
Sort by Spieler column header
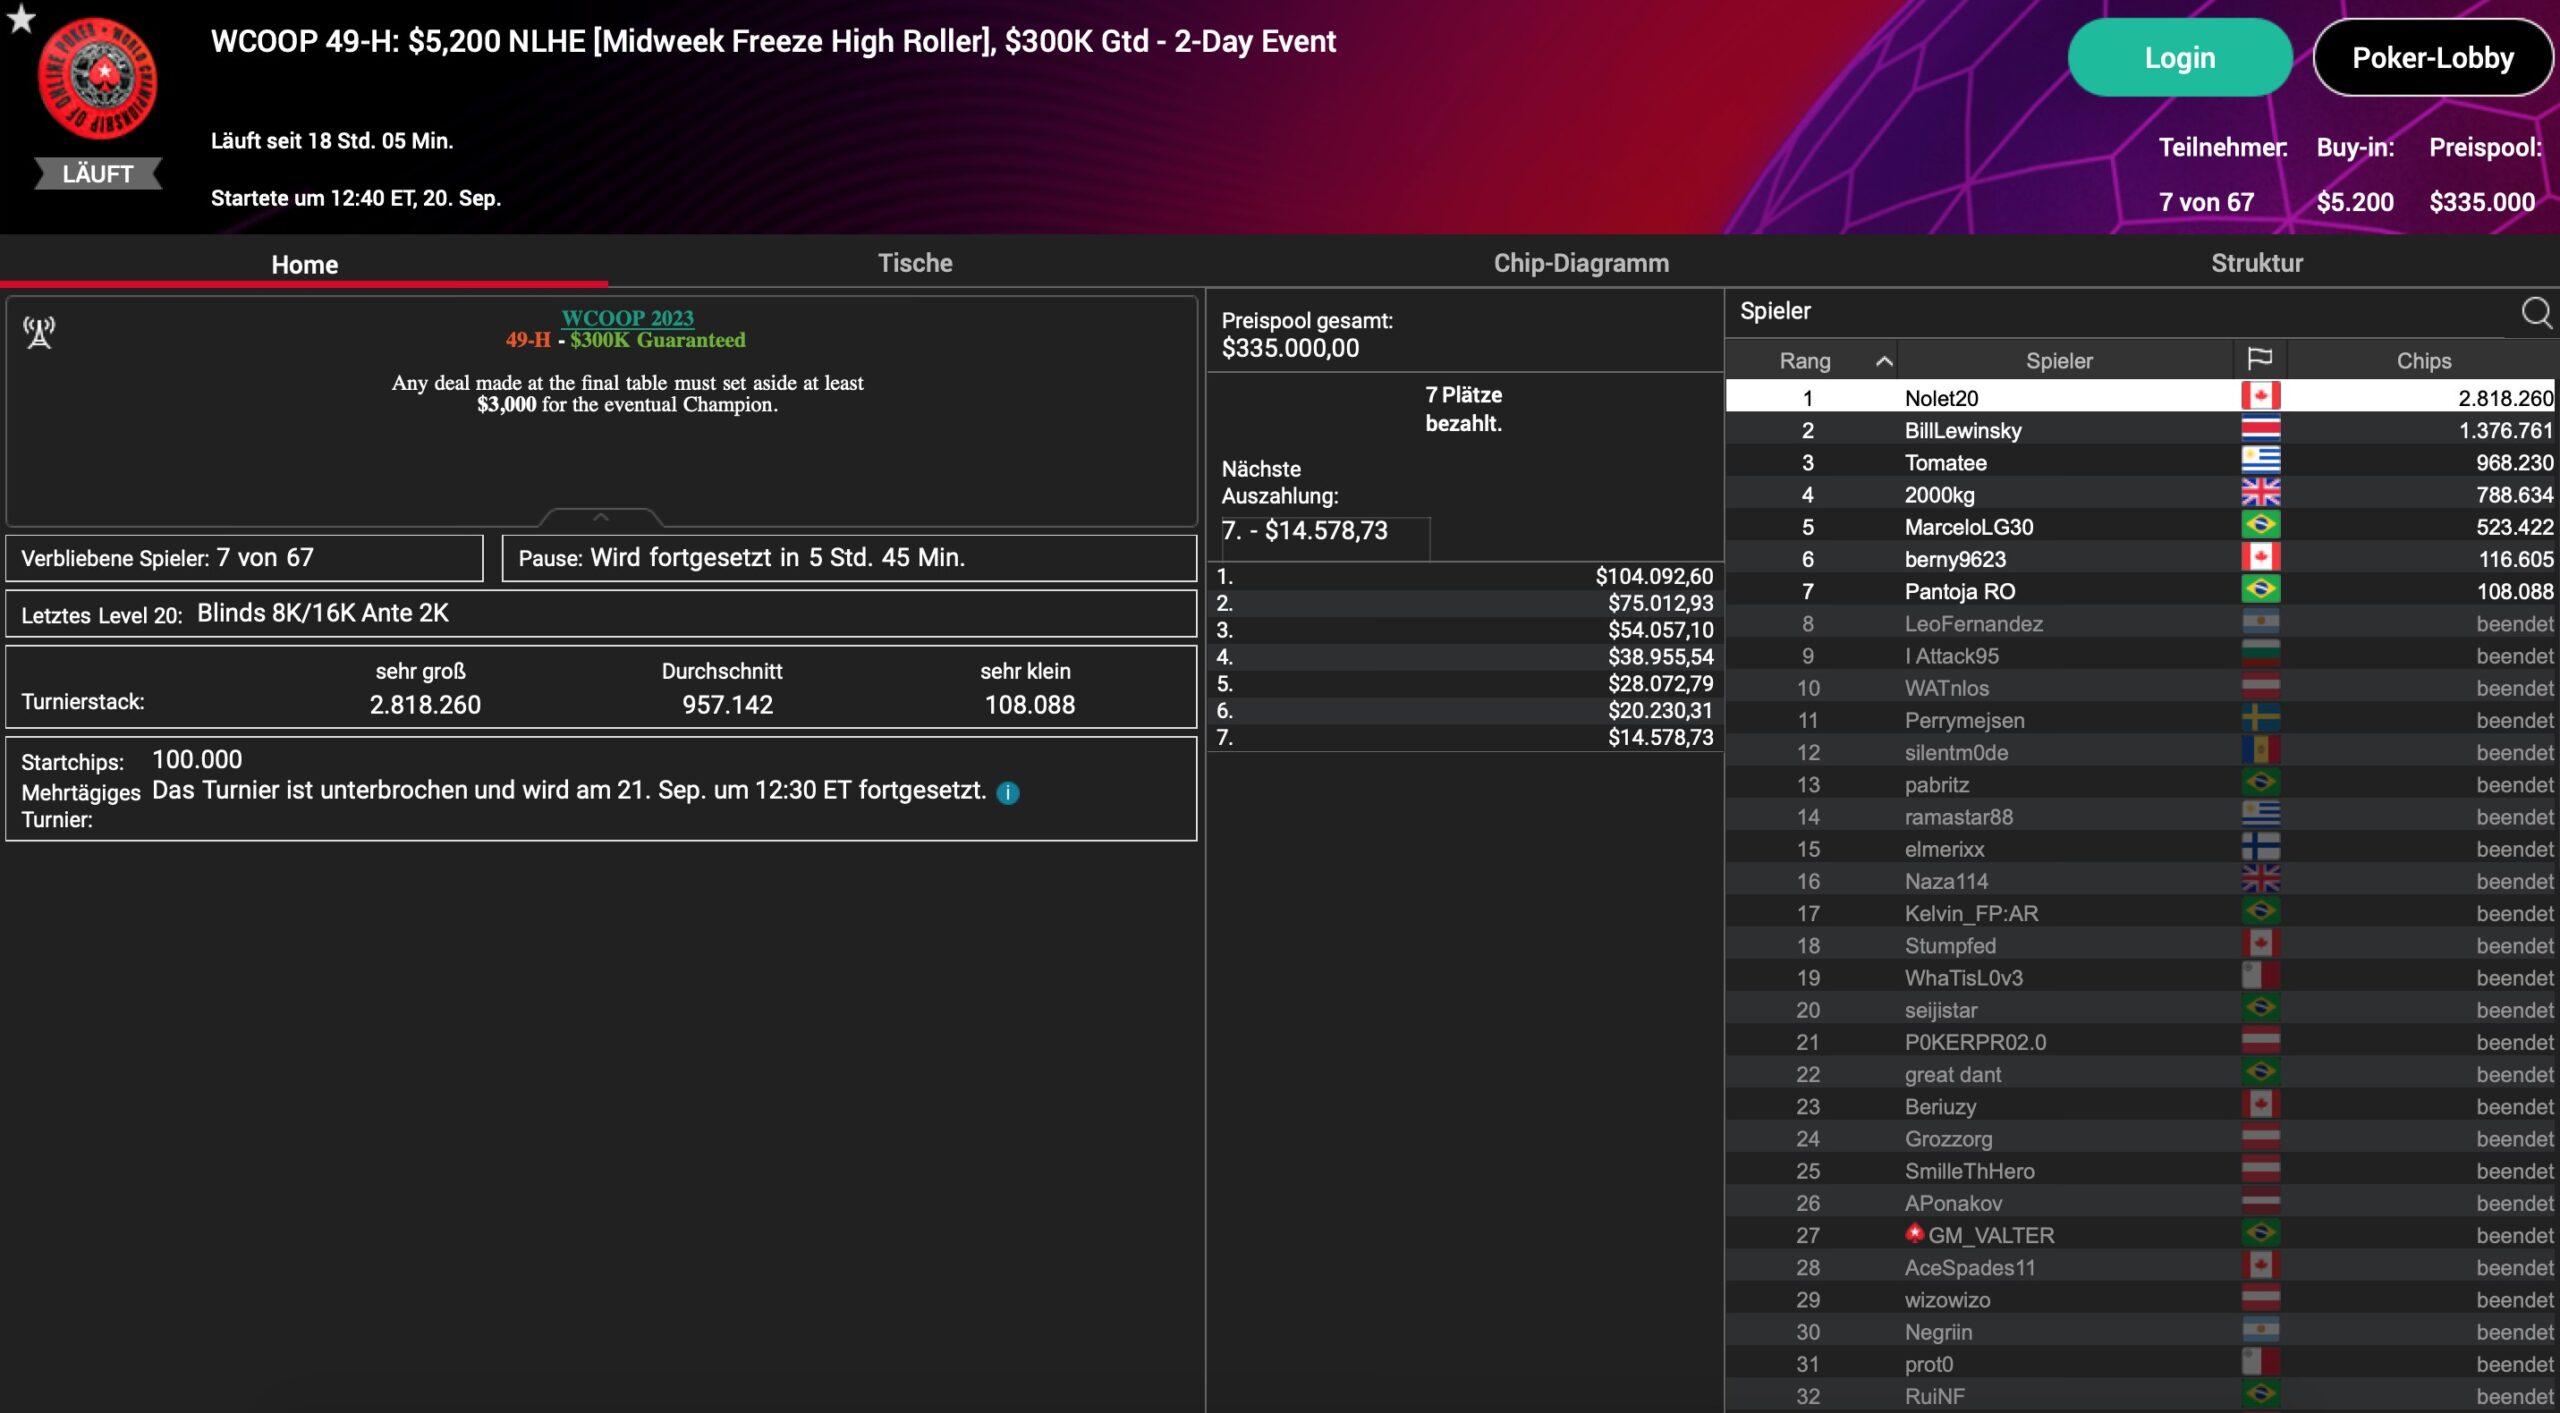(x=2058, y=361)
